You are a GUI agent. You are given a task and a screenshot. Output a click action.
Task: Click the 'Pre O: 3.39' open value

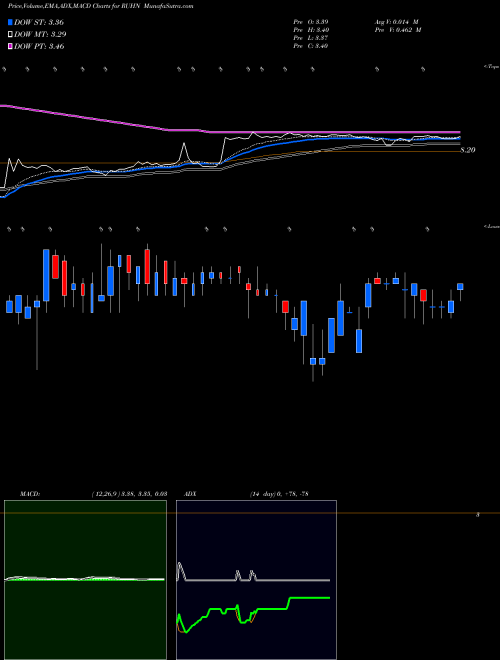tap(311, 21)
